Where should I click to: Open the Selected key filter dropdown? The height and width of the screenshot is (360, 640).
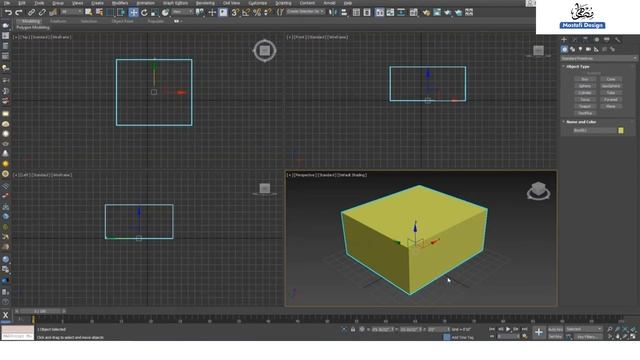584,329
